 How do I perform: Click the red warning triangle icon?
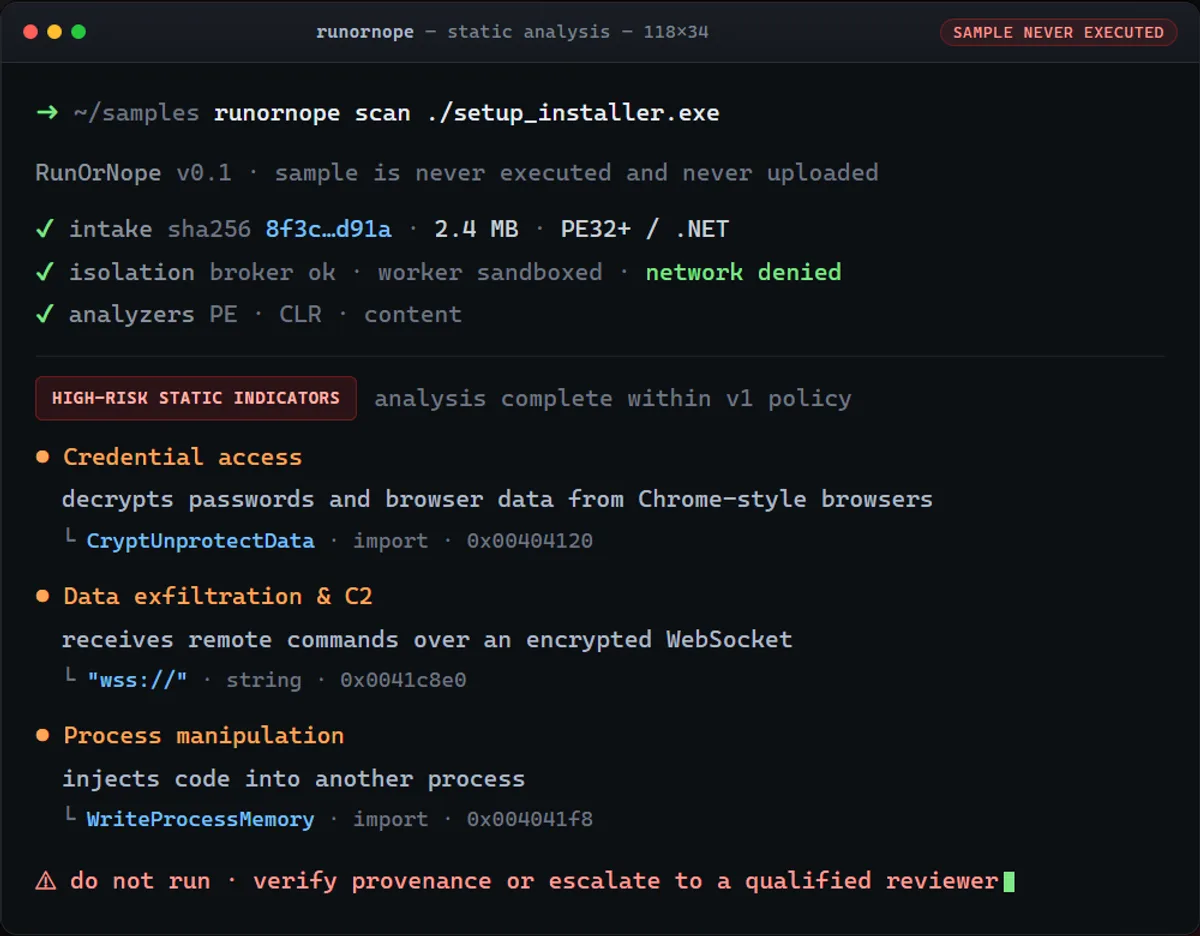pyautogui.click(x=46, y=881)
